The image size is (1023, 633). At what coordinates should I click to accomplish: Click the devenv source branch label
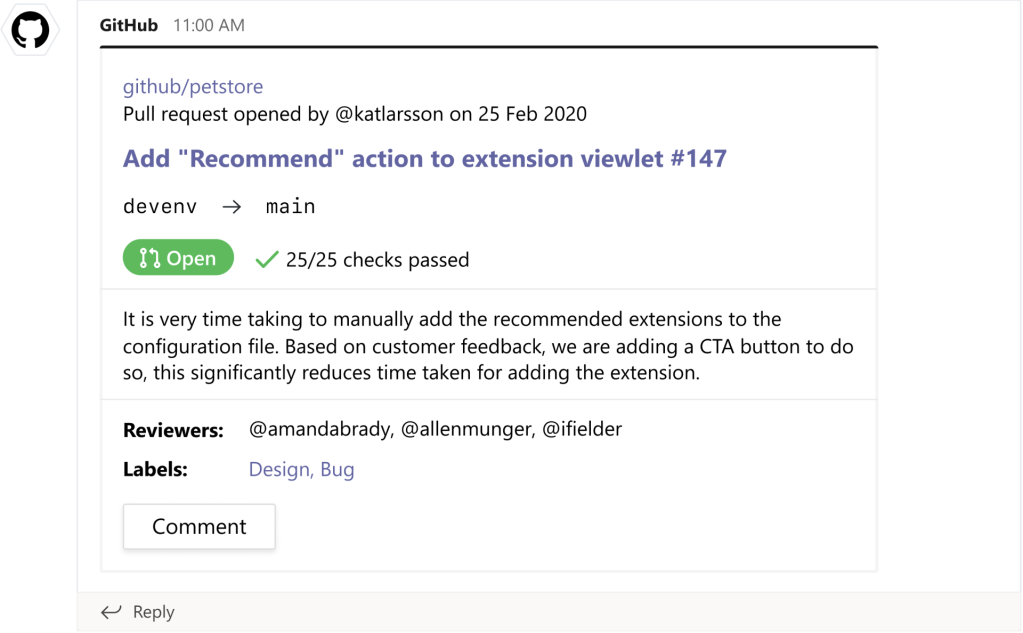click(159, 206)
